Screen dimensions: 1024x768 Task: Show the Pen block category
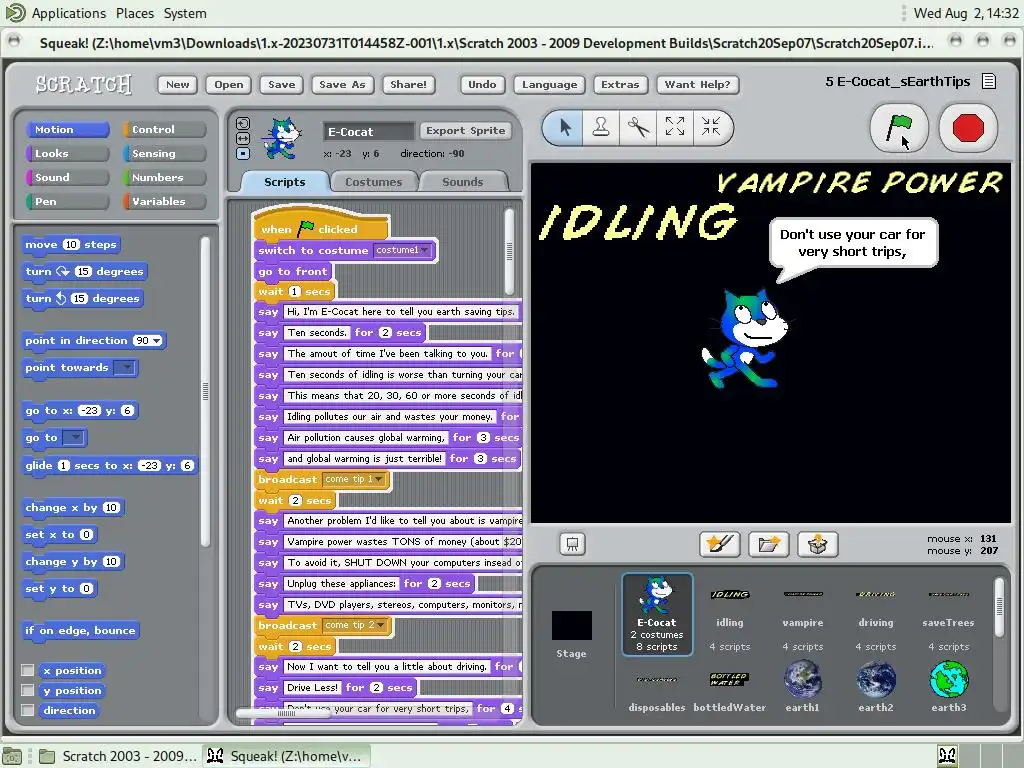click(67, 201)
